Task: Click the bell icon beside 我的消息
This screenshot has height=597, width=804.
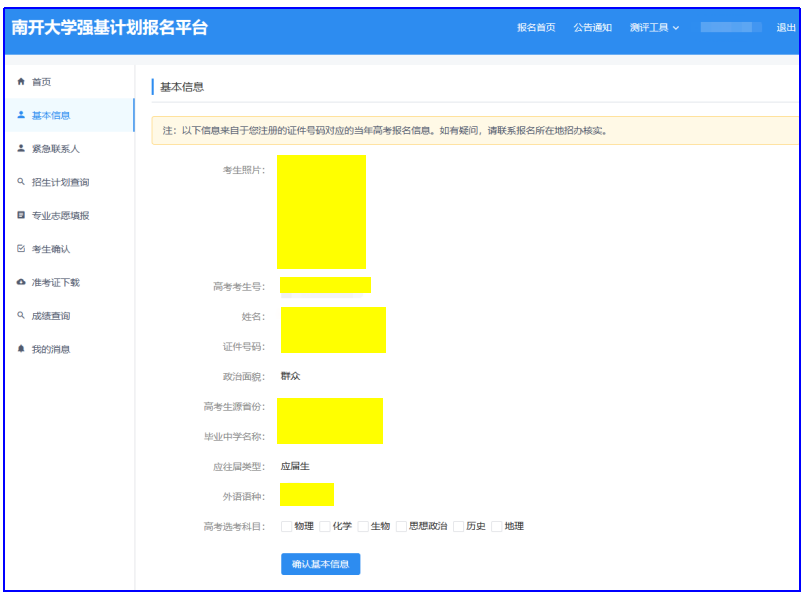Action: 21,349
